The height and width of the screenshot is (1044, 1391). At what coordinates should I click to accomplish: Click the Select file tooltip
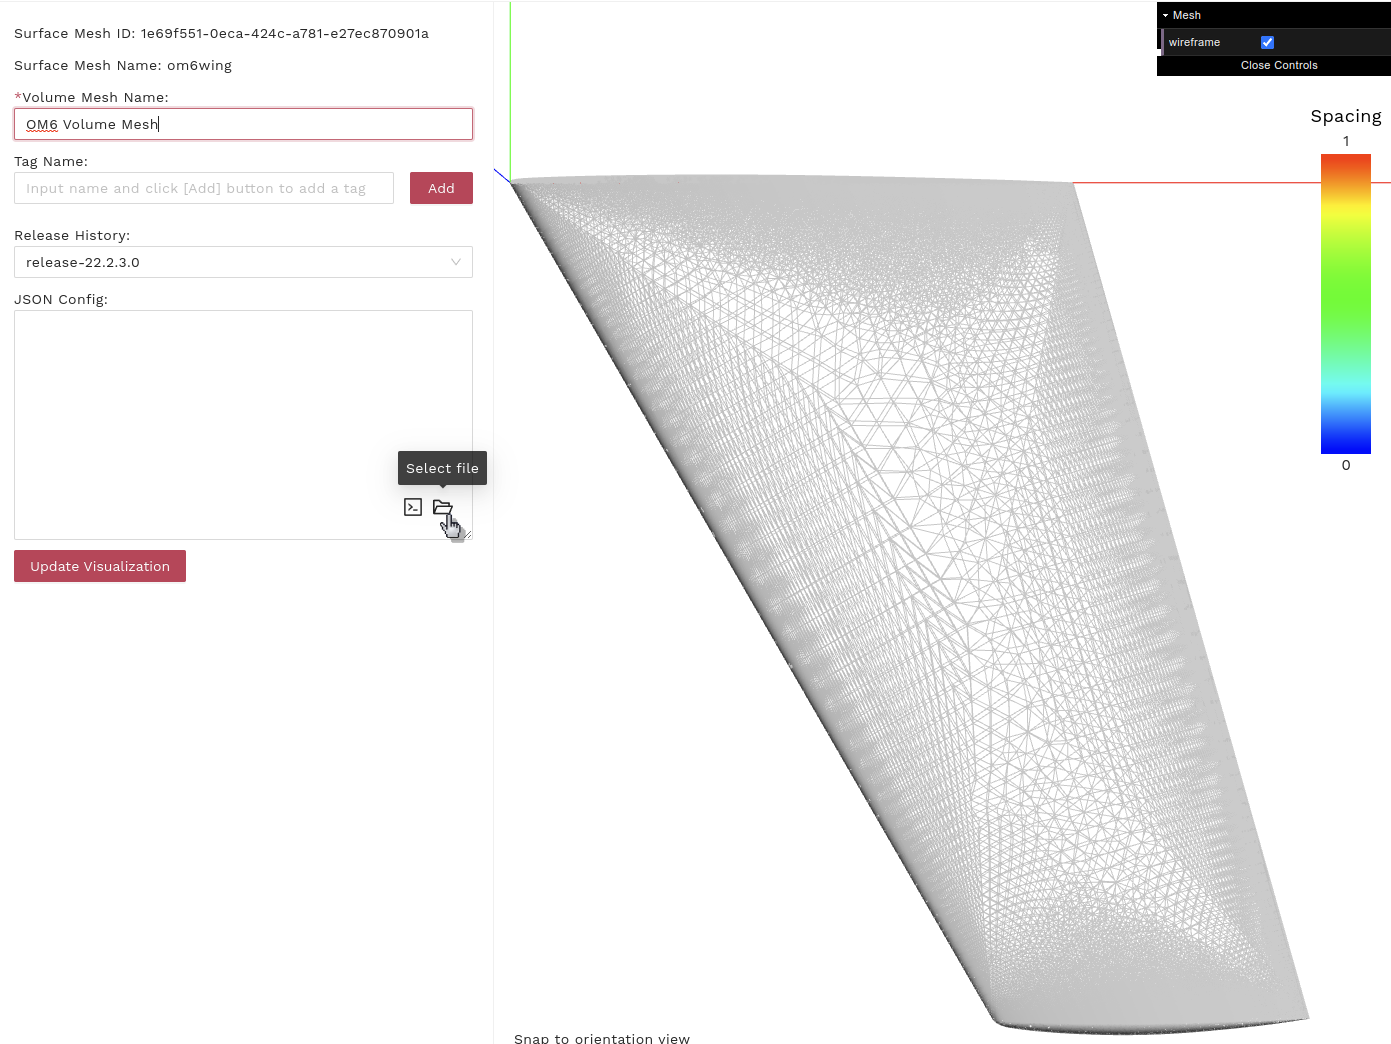[x=442, y=468]
